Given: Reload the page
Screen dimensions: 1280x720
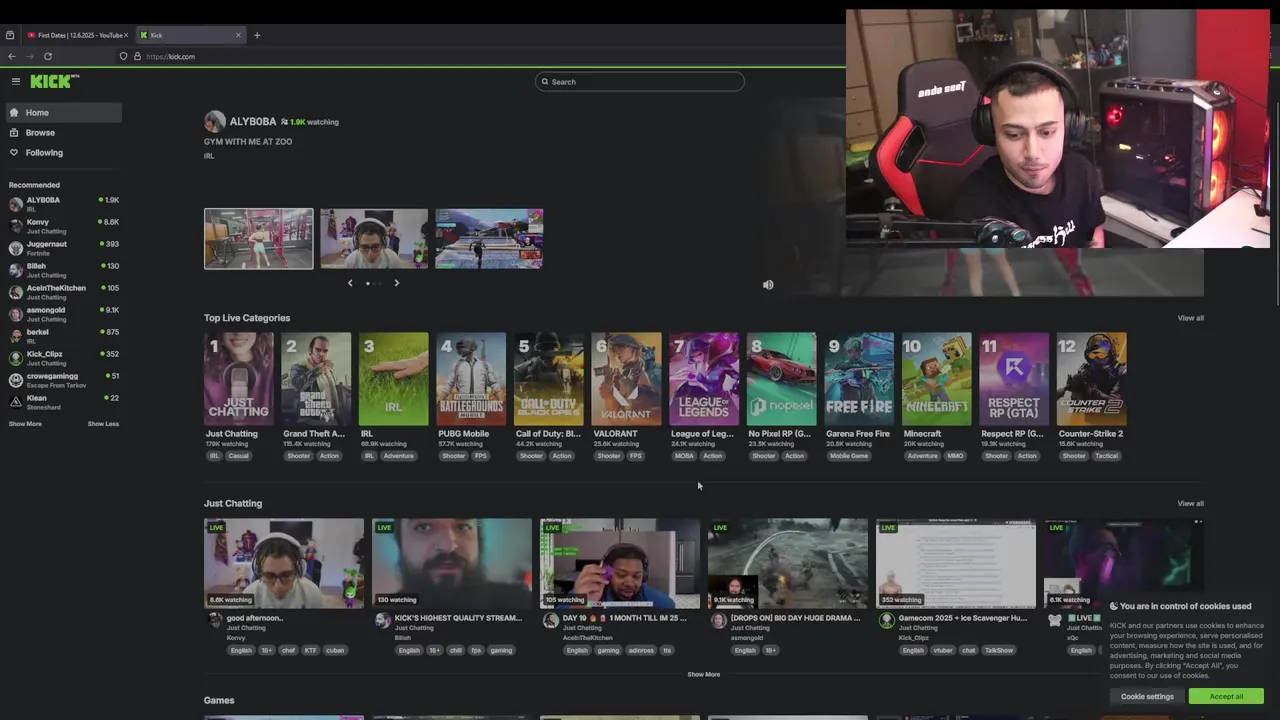Looking at the screenshot, I should coord(48,56).
